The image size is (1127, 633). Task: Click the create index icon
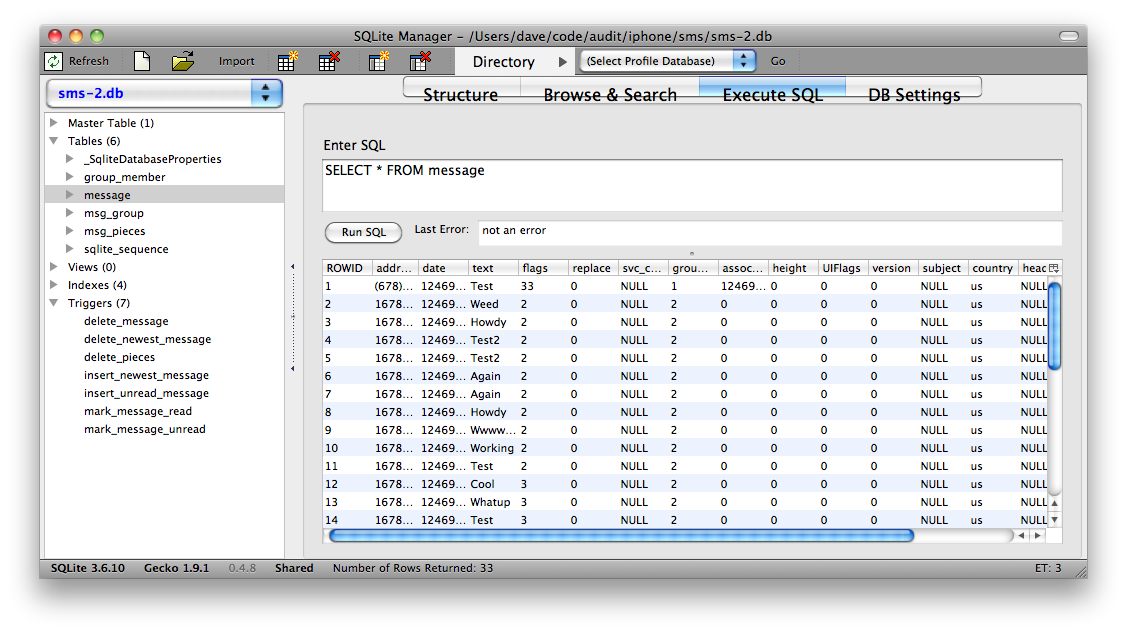click(x=378, y=61)
